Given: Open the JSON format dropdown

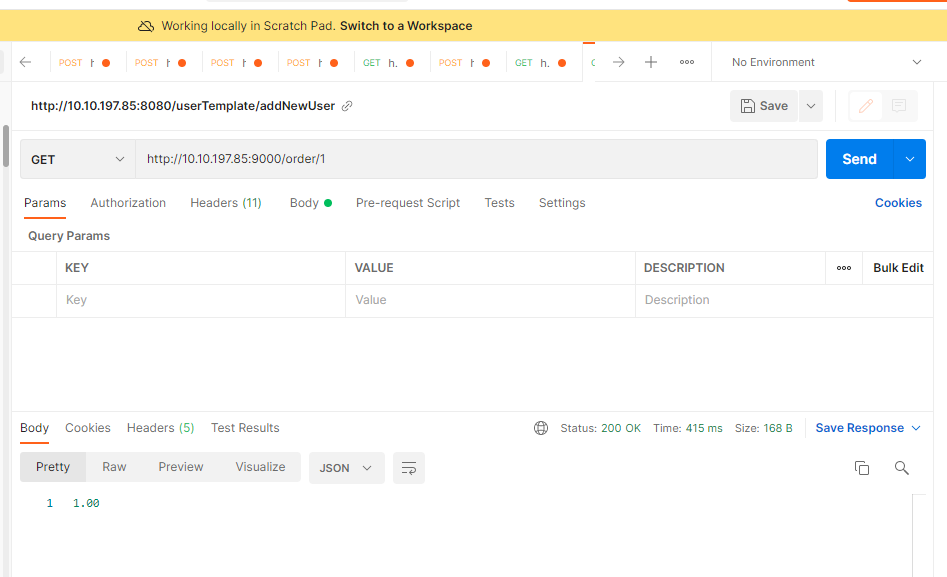Looking at the screenshot, I should pos(347,468).
